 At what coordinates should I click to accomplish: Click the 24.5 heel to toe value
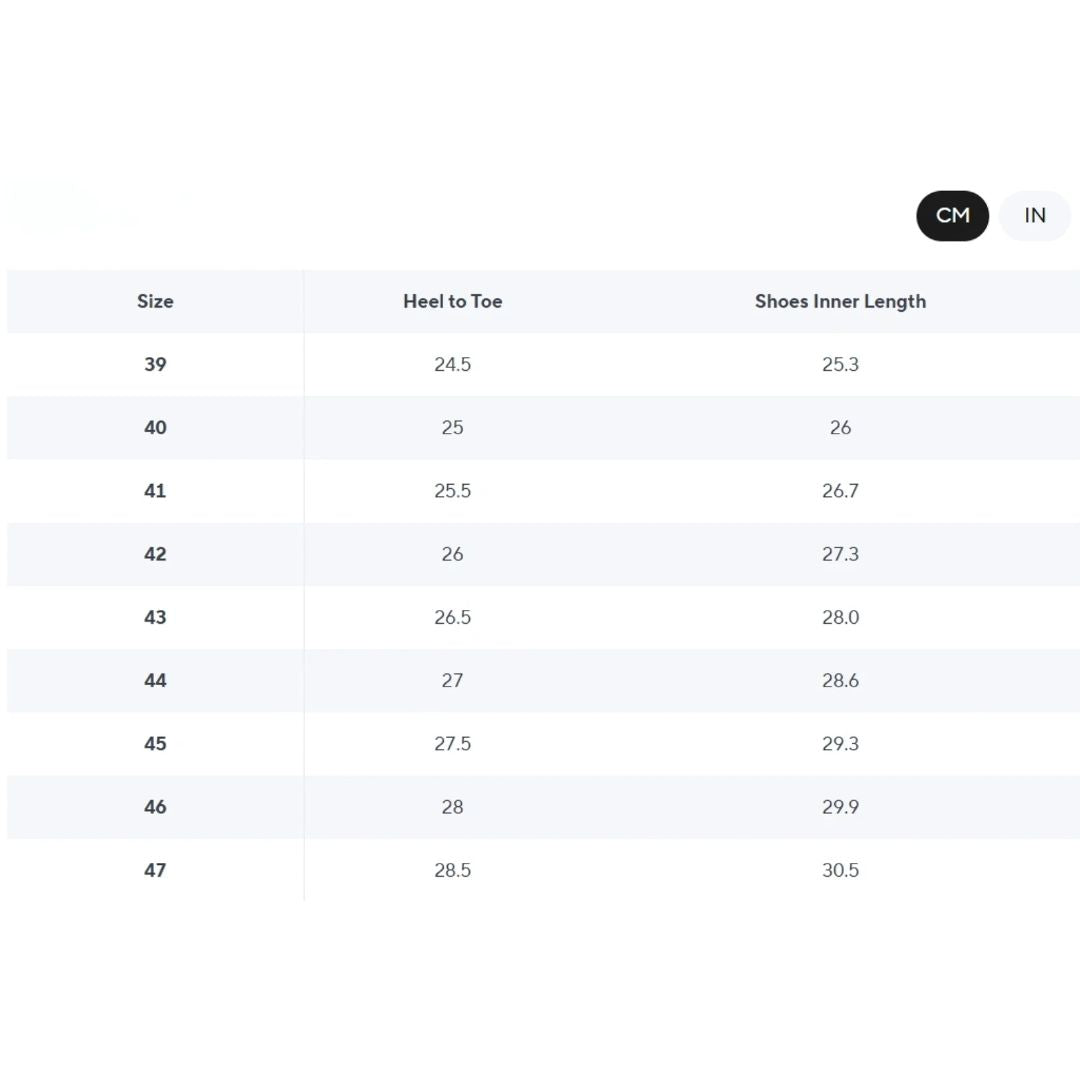tap(452, 364)
